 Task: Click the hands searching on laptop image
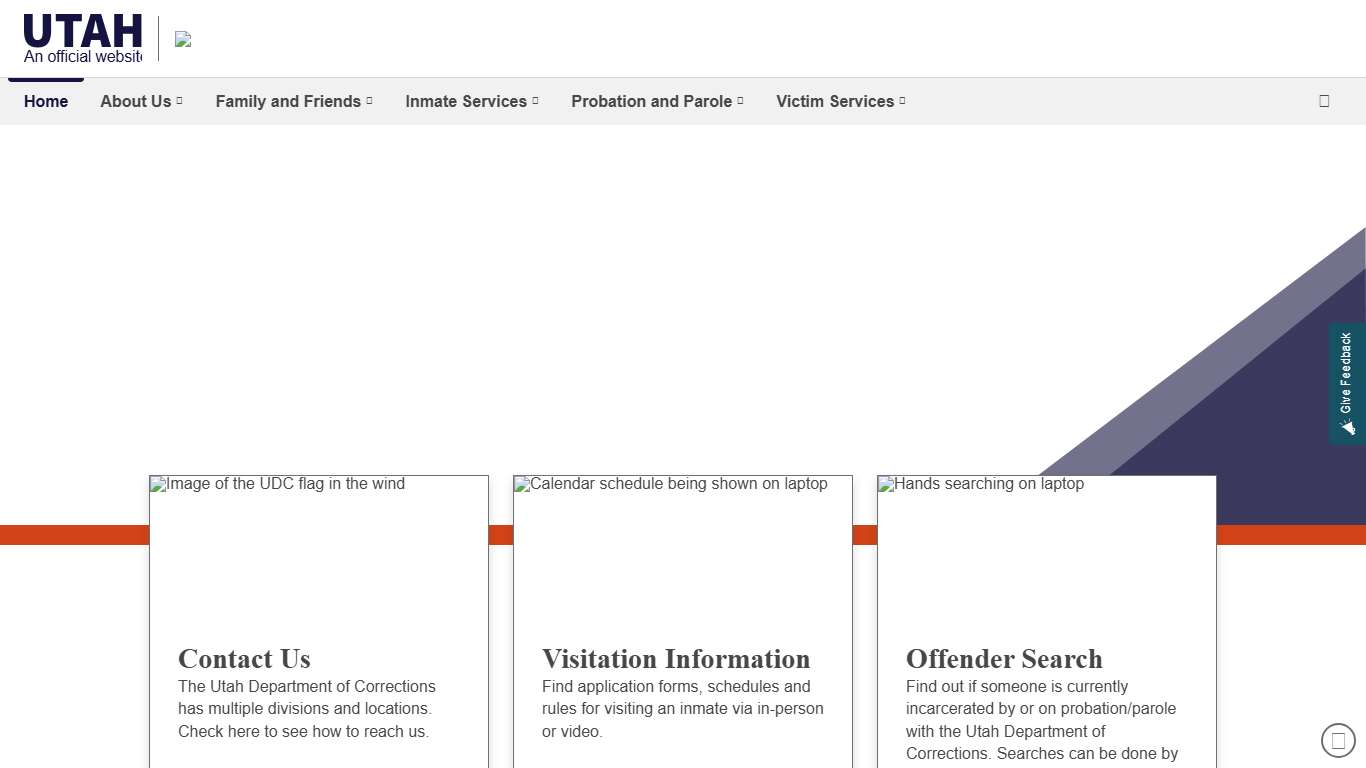point(1046,545)
